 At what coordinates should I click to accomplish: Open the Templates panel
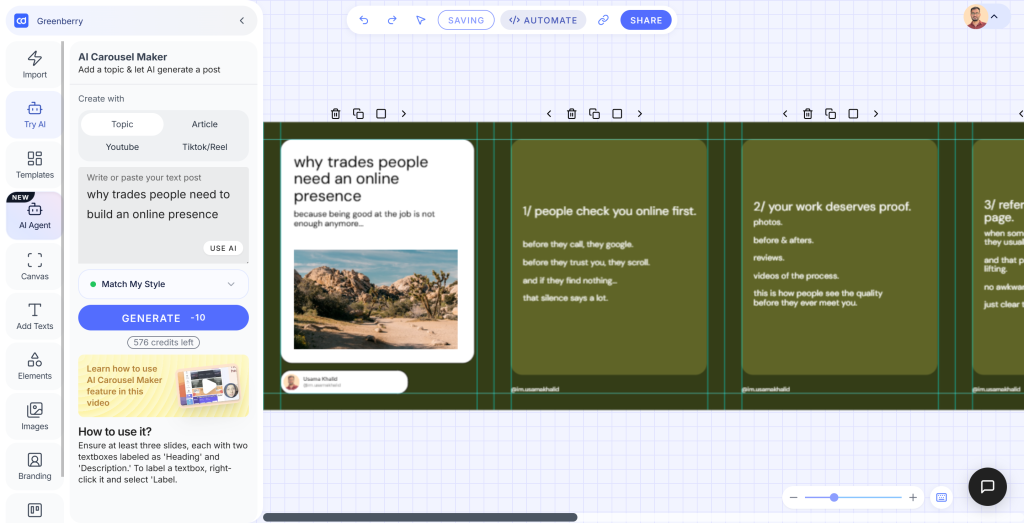pos(35,165)
